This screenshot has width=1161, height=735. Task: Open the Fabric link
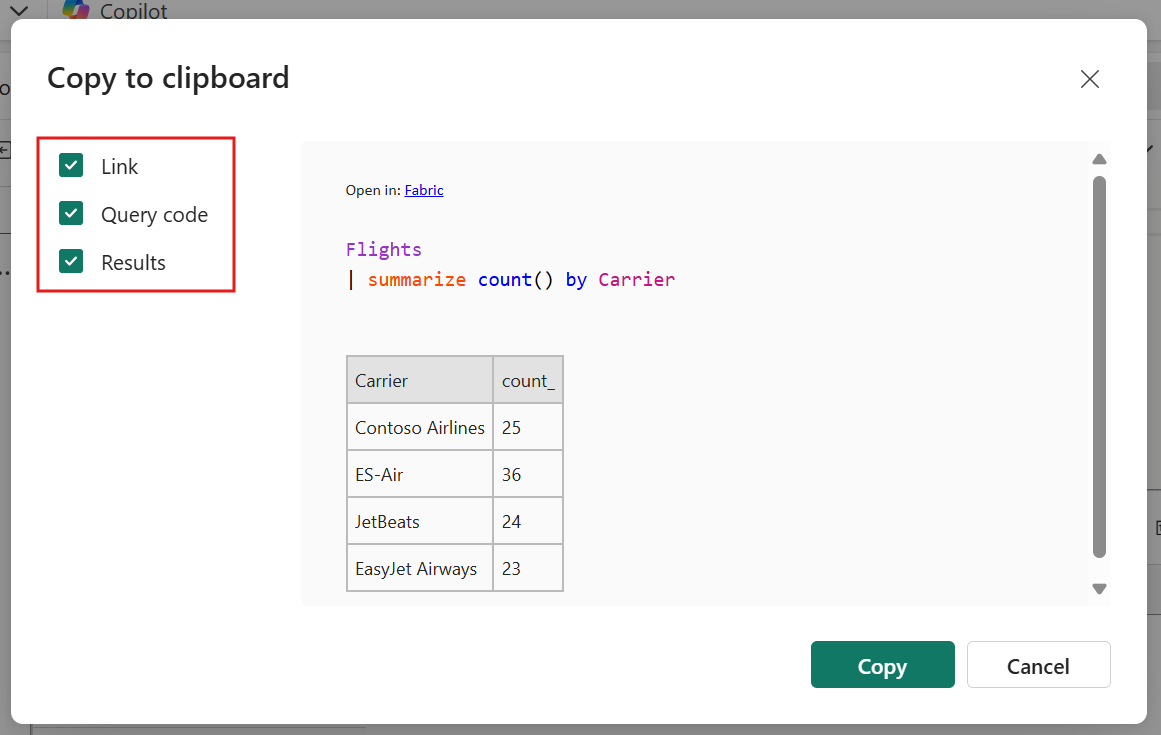tap(423, 190)
